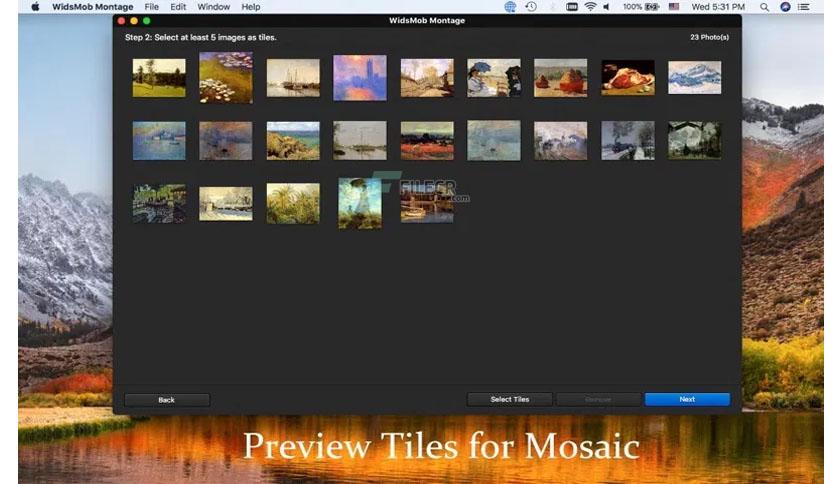Select the steamy train station thumbnail
Viewport: 836px width, 484px height.
[560, 141]
